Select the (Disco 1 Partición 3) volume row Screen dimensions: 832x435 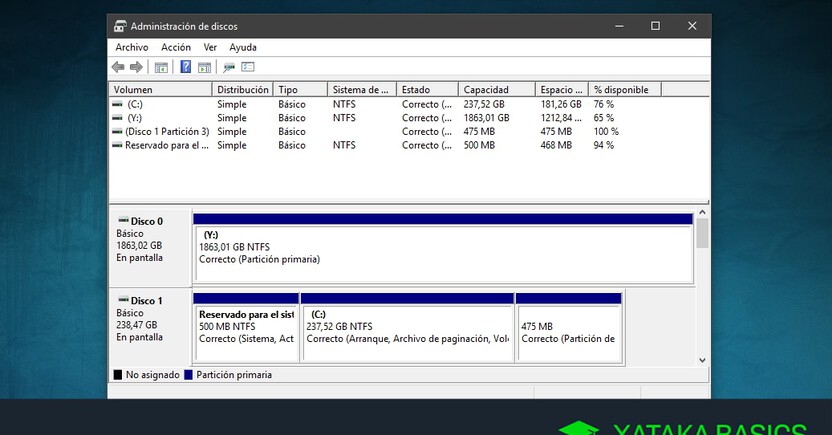click(166, 131)
